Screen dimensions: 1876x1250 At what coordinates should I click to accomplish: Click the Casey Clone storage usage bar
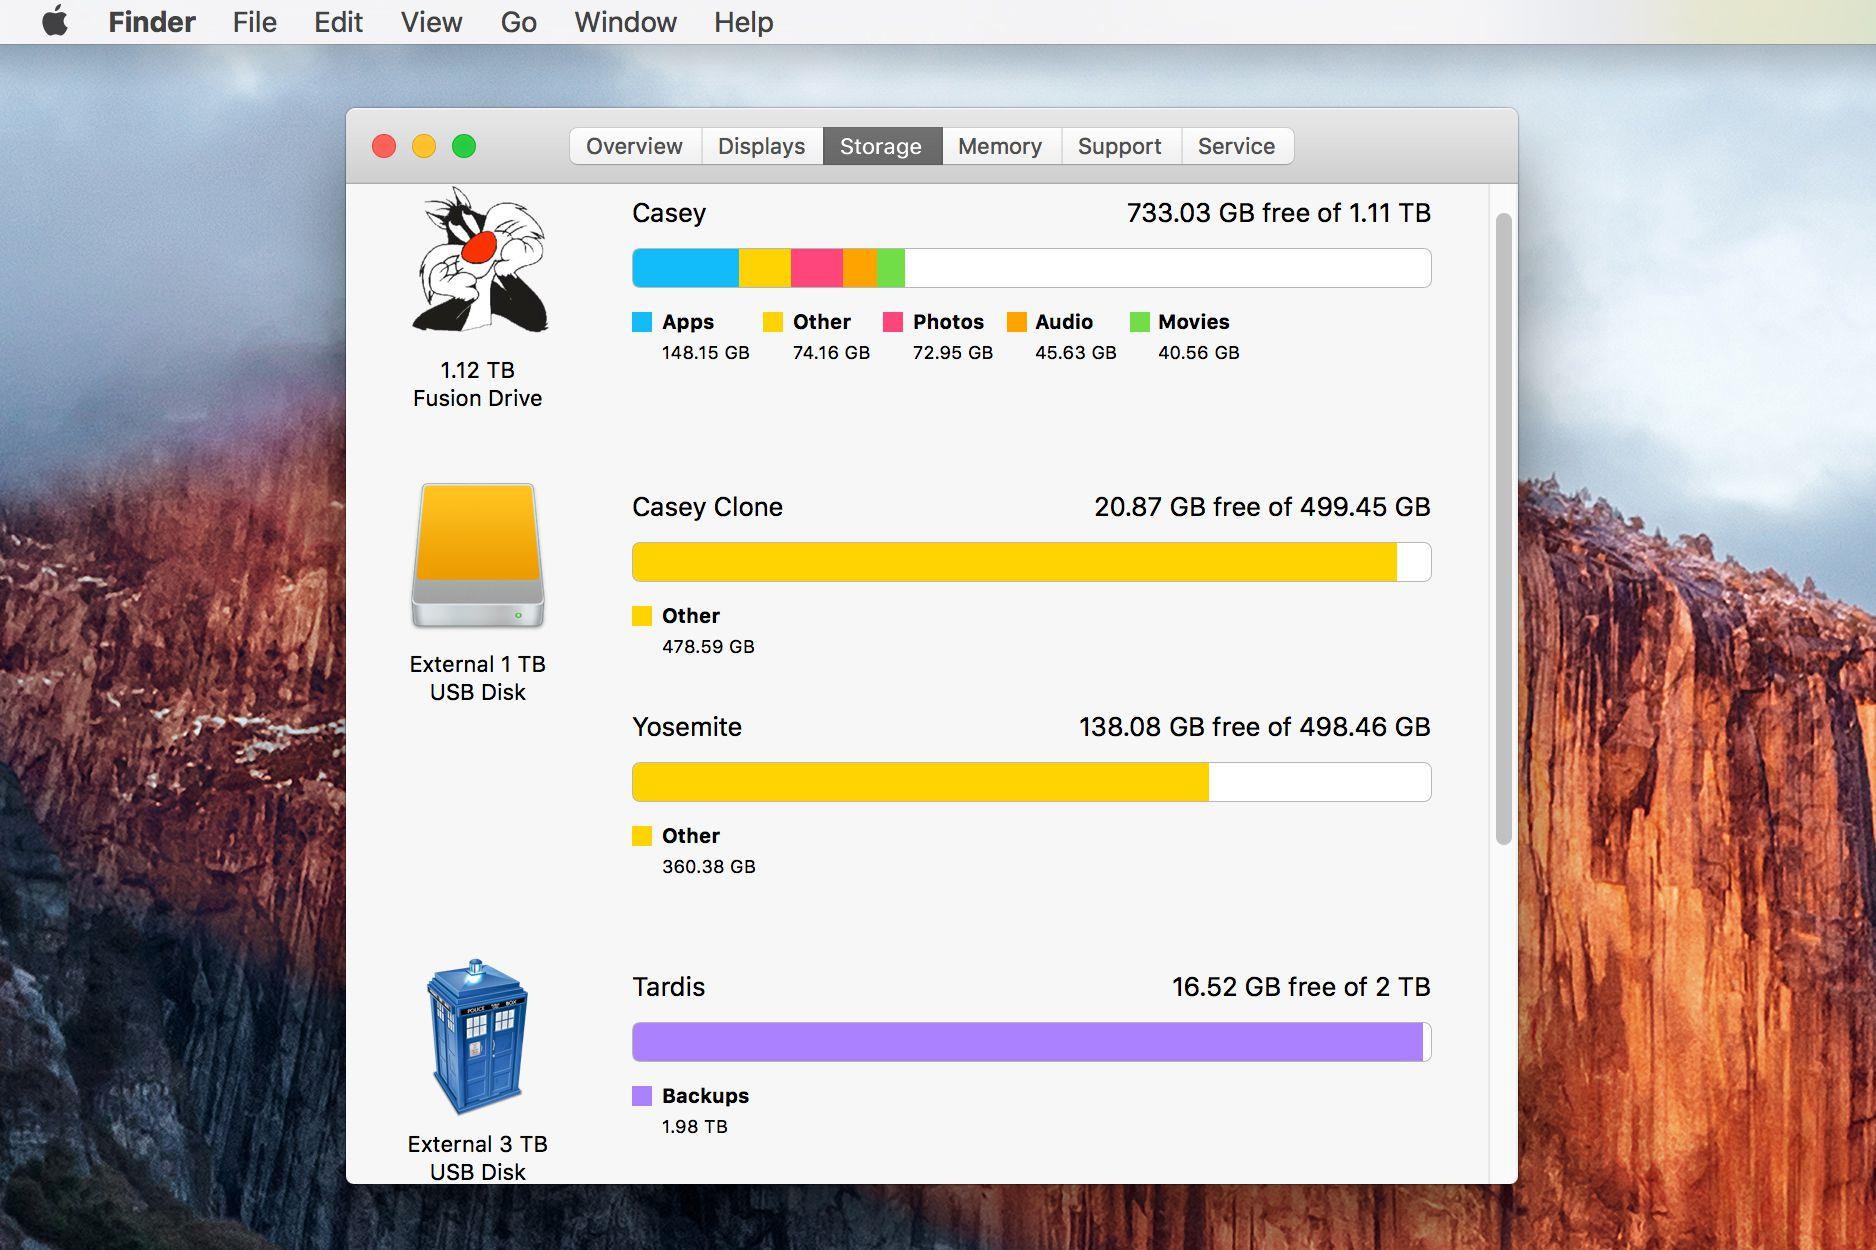(1031, 562)
